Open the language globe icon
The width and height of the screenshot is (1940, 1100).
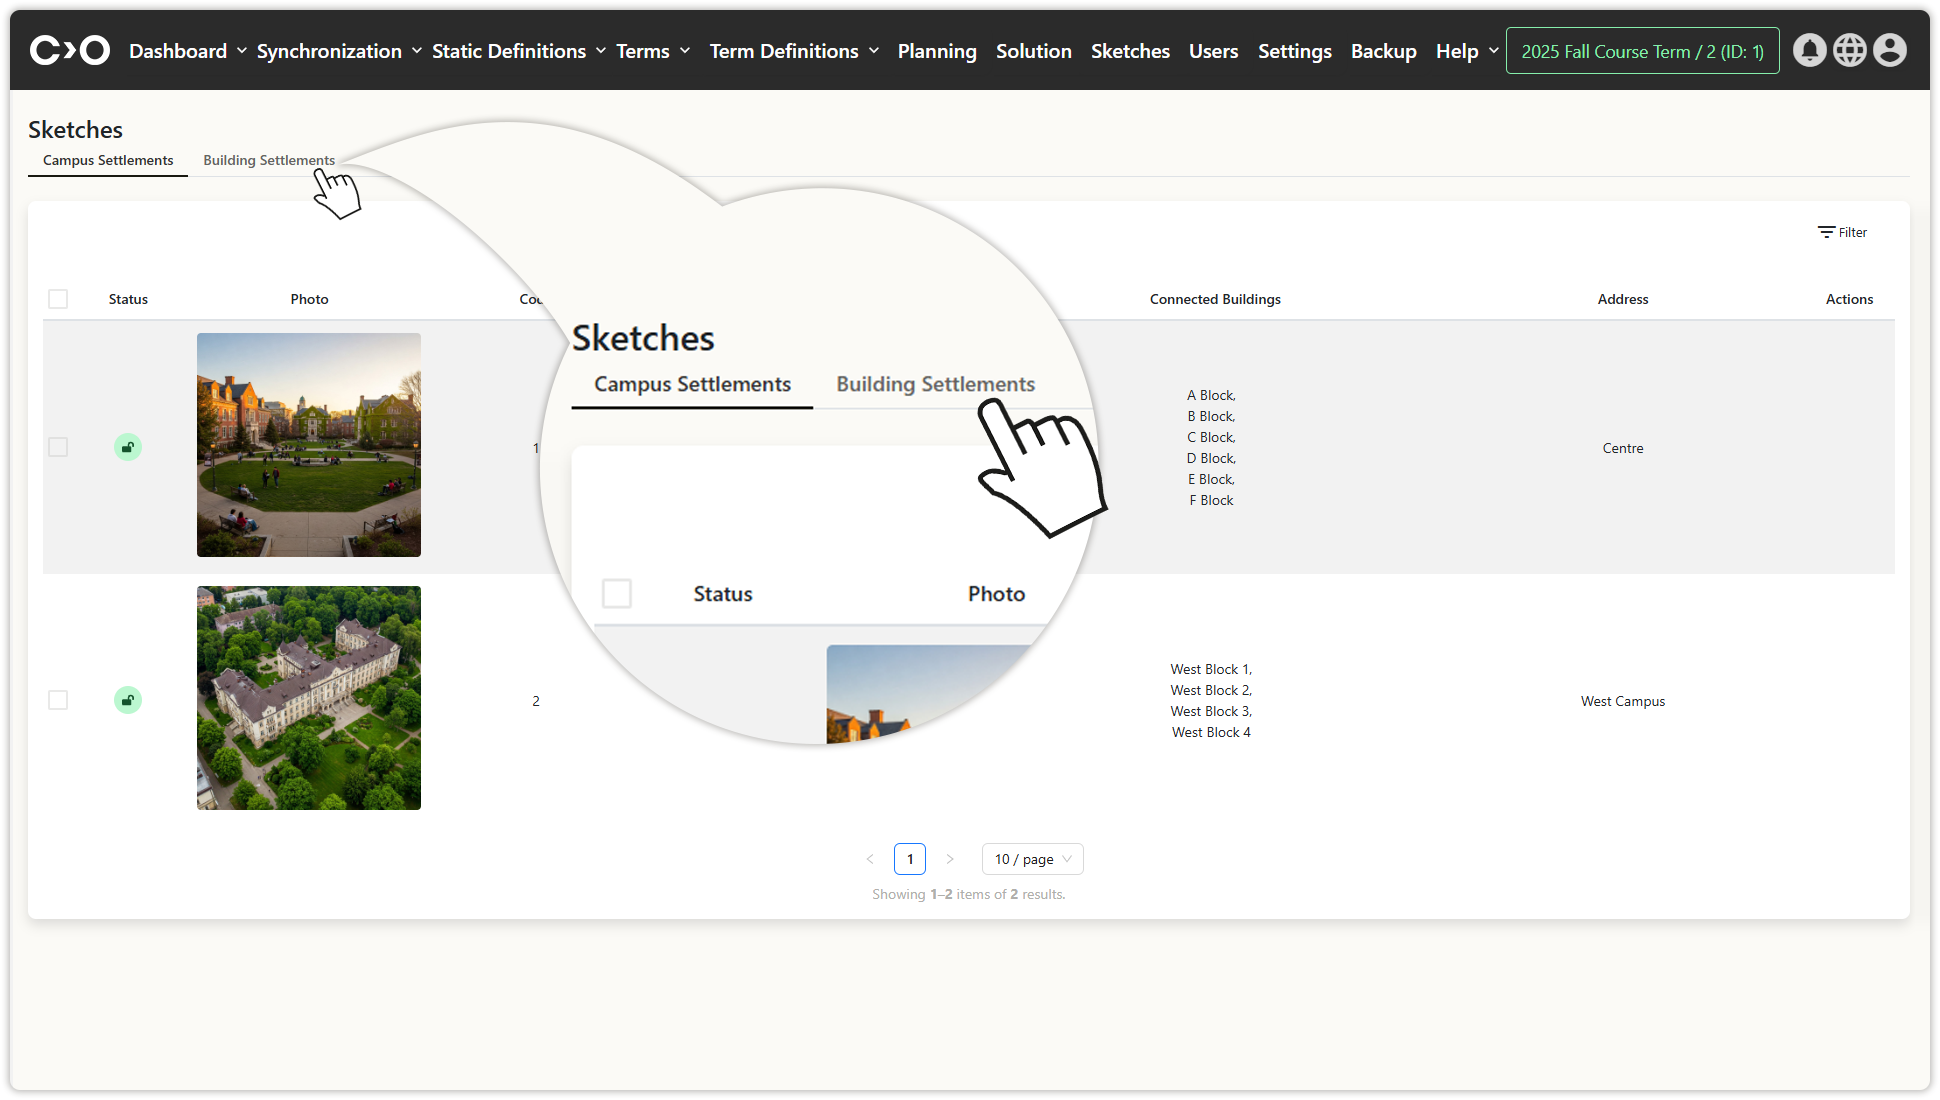(x=1849, y=50)
